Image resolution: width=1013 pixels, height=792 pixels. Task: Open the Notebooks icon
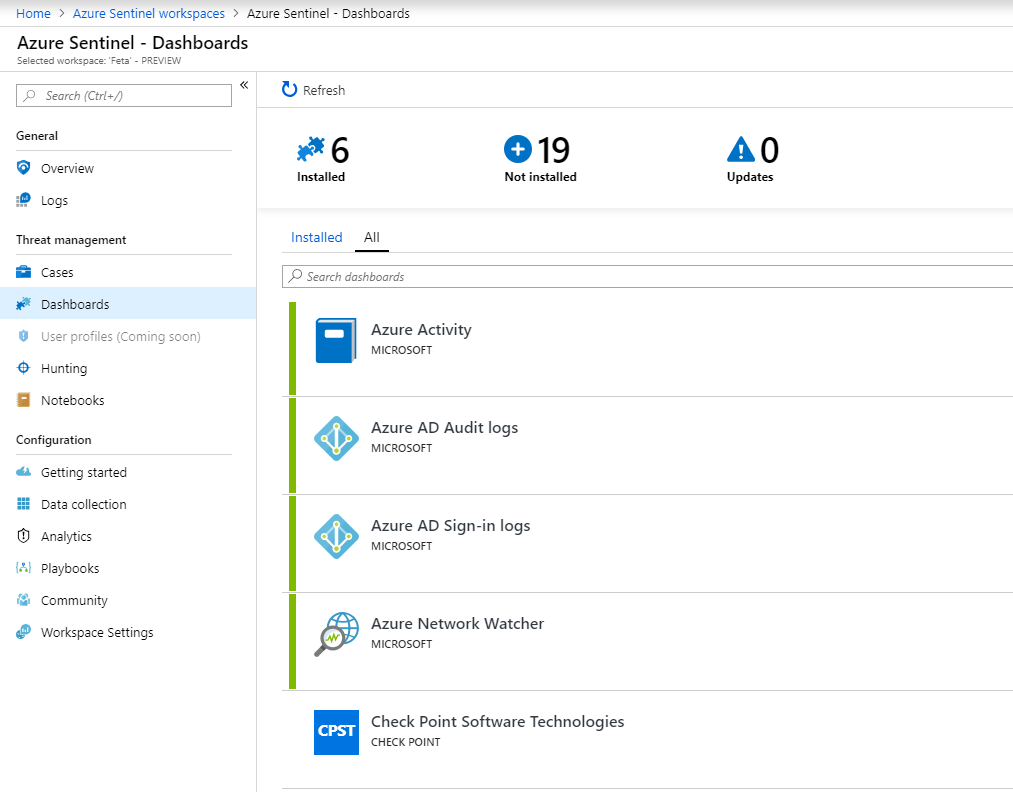(24, 400)
